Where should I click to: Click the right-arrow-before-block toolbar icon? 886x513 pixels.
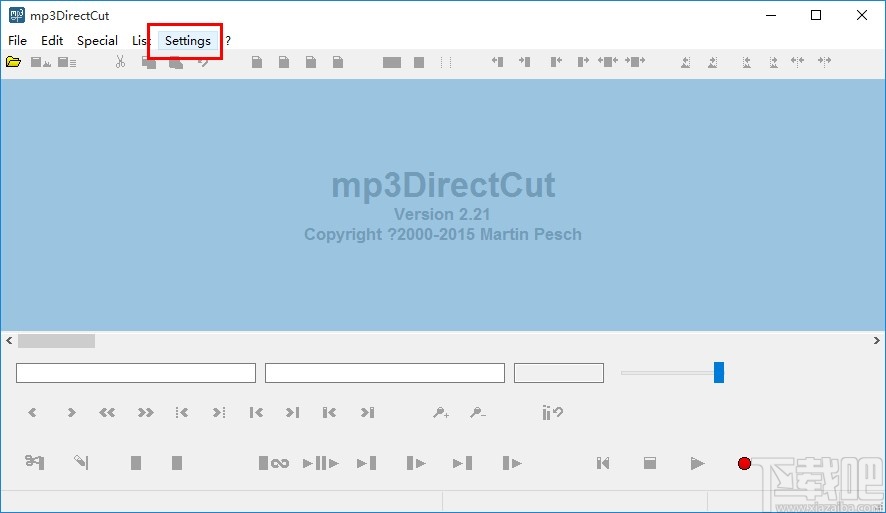(524, 62)
